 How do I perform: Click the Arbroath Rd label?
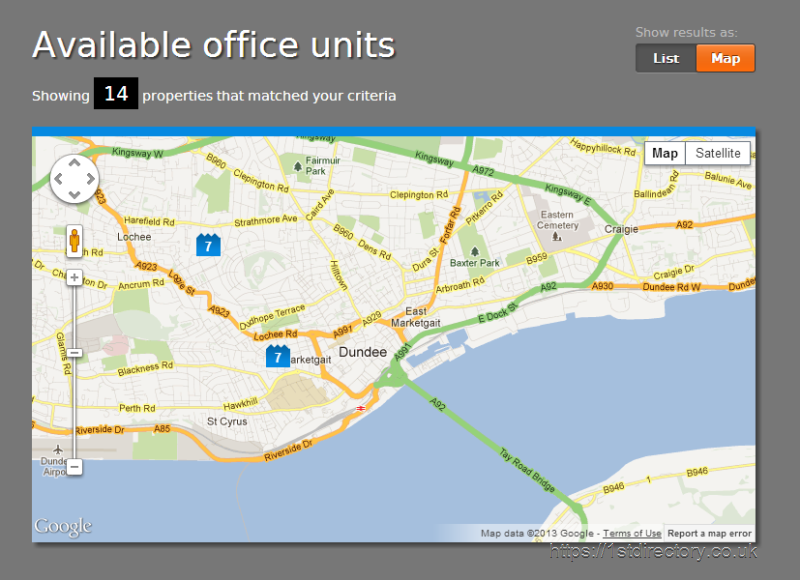(460, 285)
